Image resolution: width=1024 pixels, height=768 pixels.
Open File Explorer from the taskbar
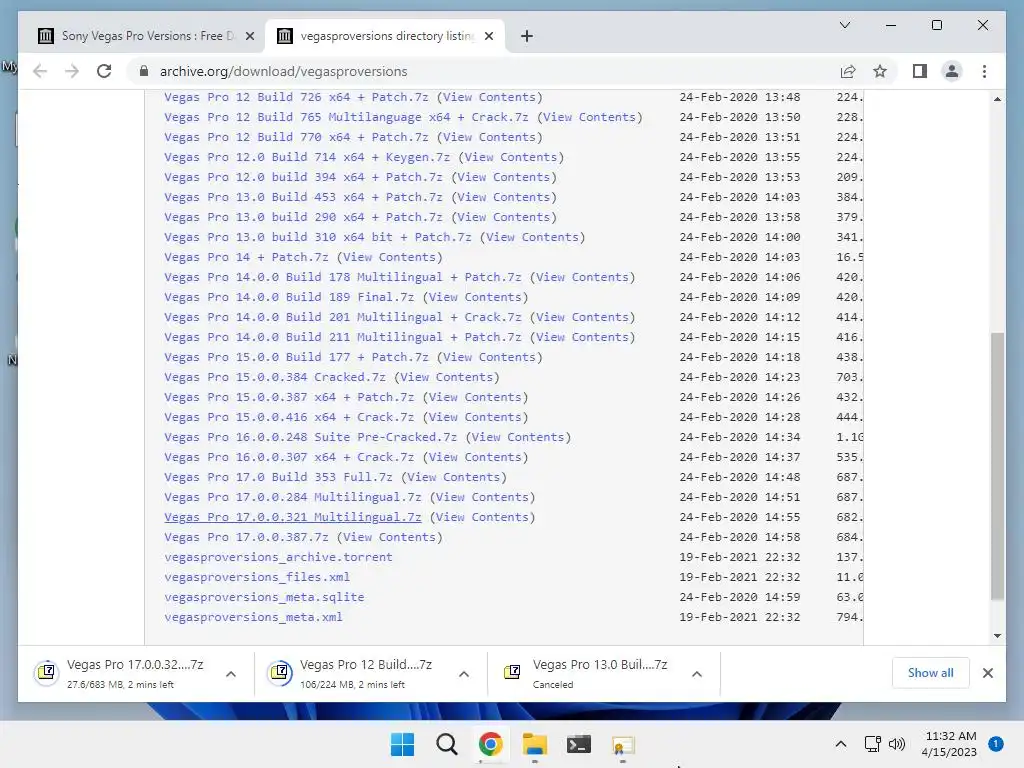point(535,744)
